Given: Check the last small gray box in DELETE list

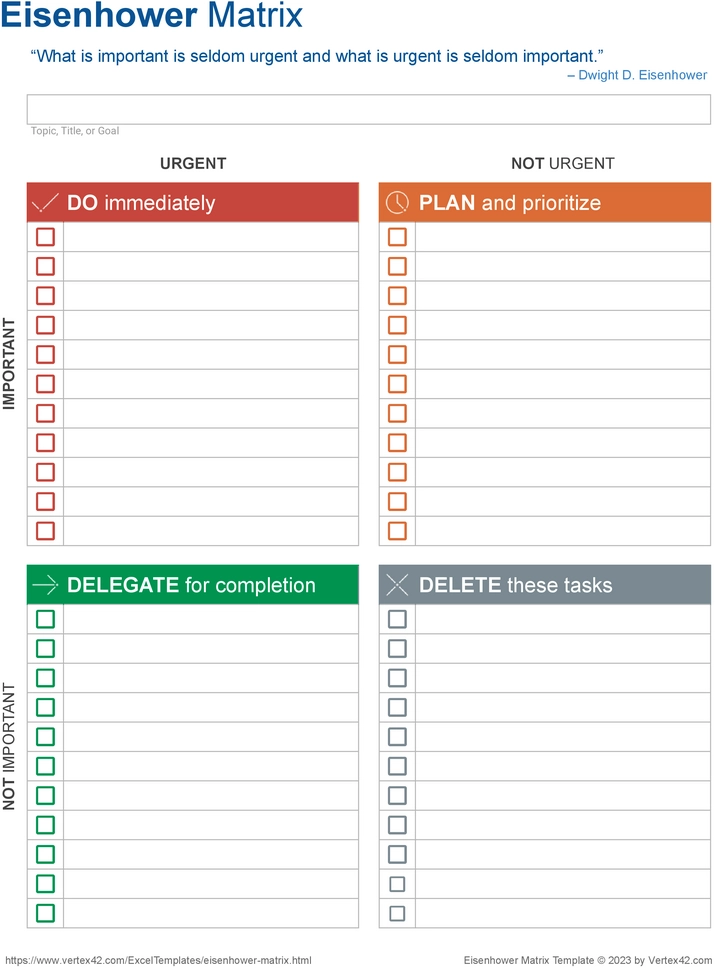Looking at the screenshot, I should 397,913.
